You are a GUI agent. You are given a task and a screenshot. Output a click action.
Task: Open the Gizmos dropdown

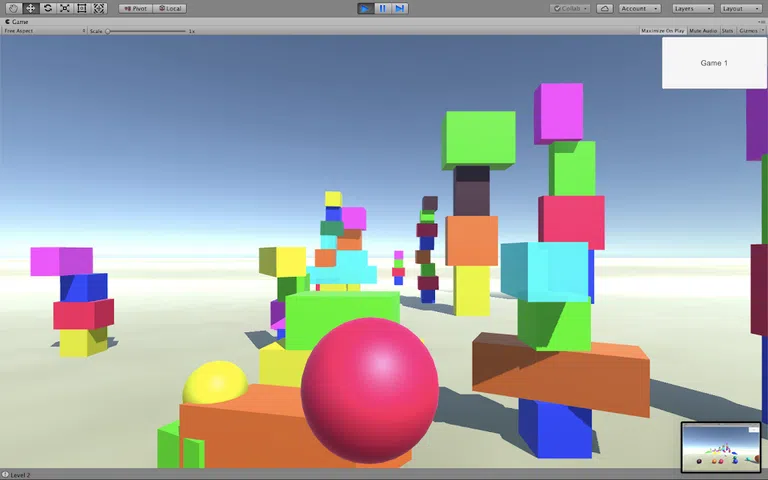(x=749, y=31)
